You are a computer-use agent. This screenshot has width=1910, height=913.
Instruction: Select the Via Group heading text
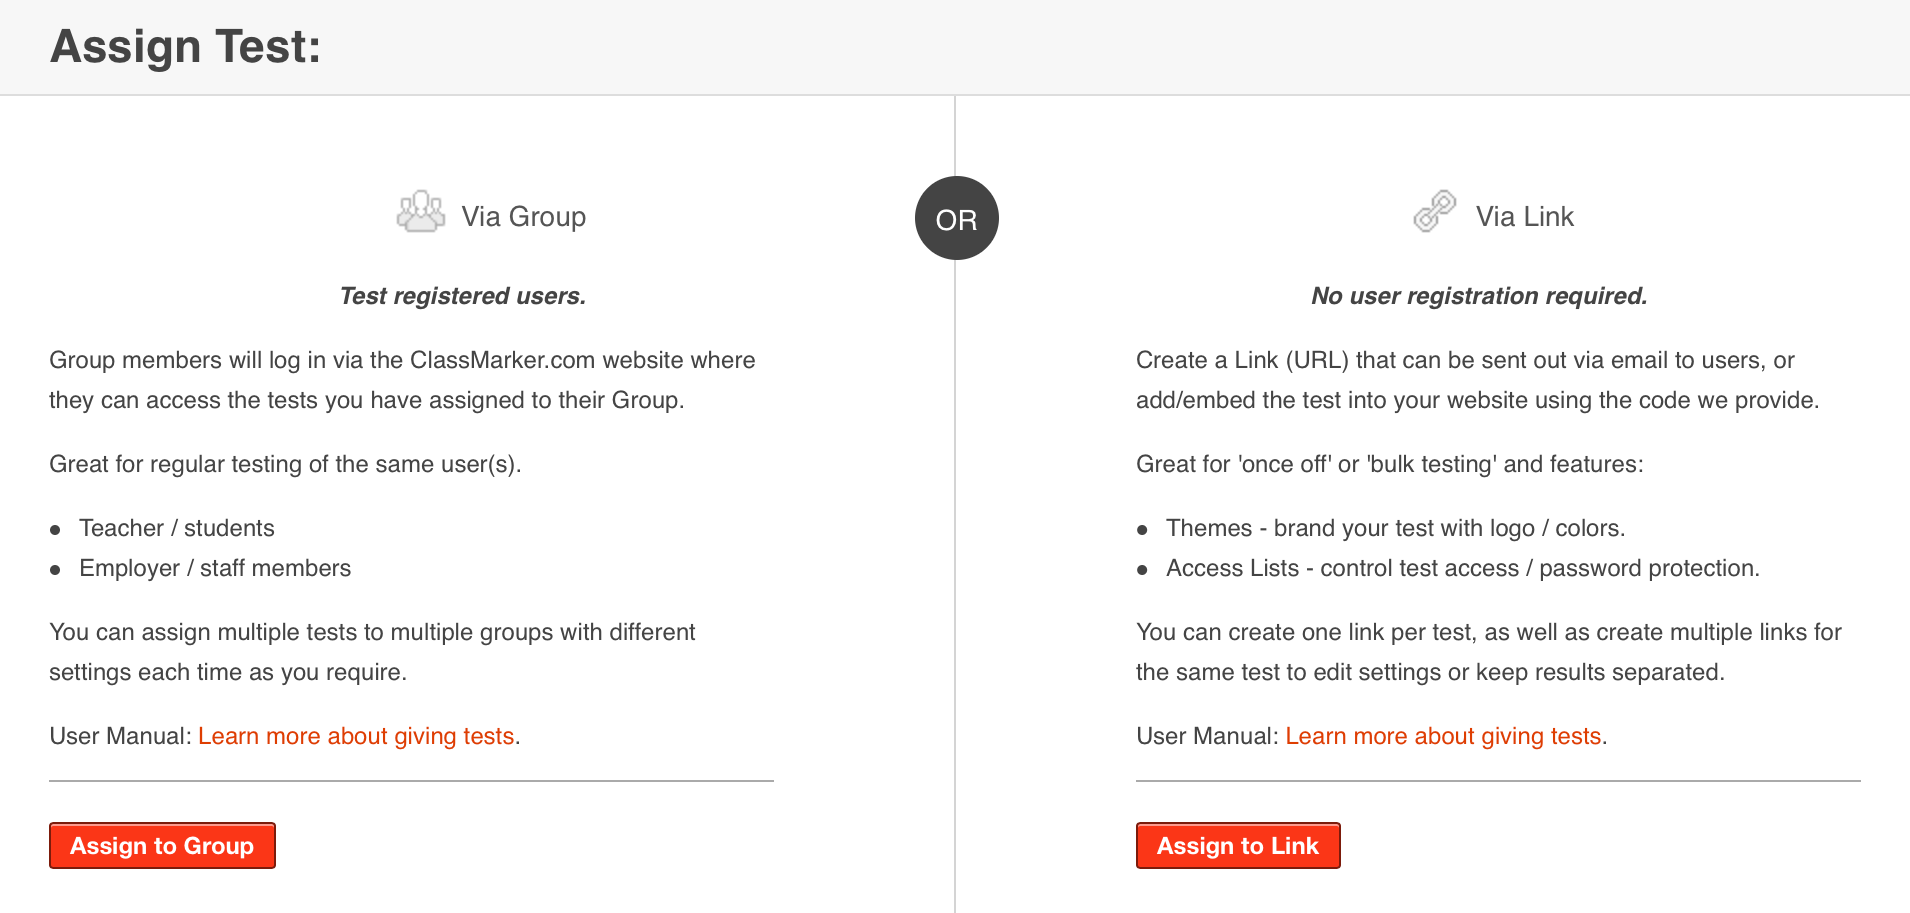click(x=523, y=217)
